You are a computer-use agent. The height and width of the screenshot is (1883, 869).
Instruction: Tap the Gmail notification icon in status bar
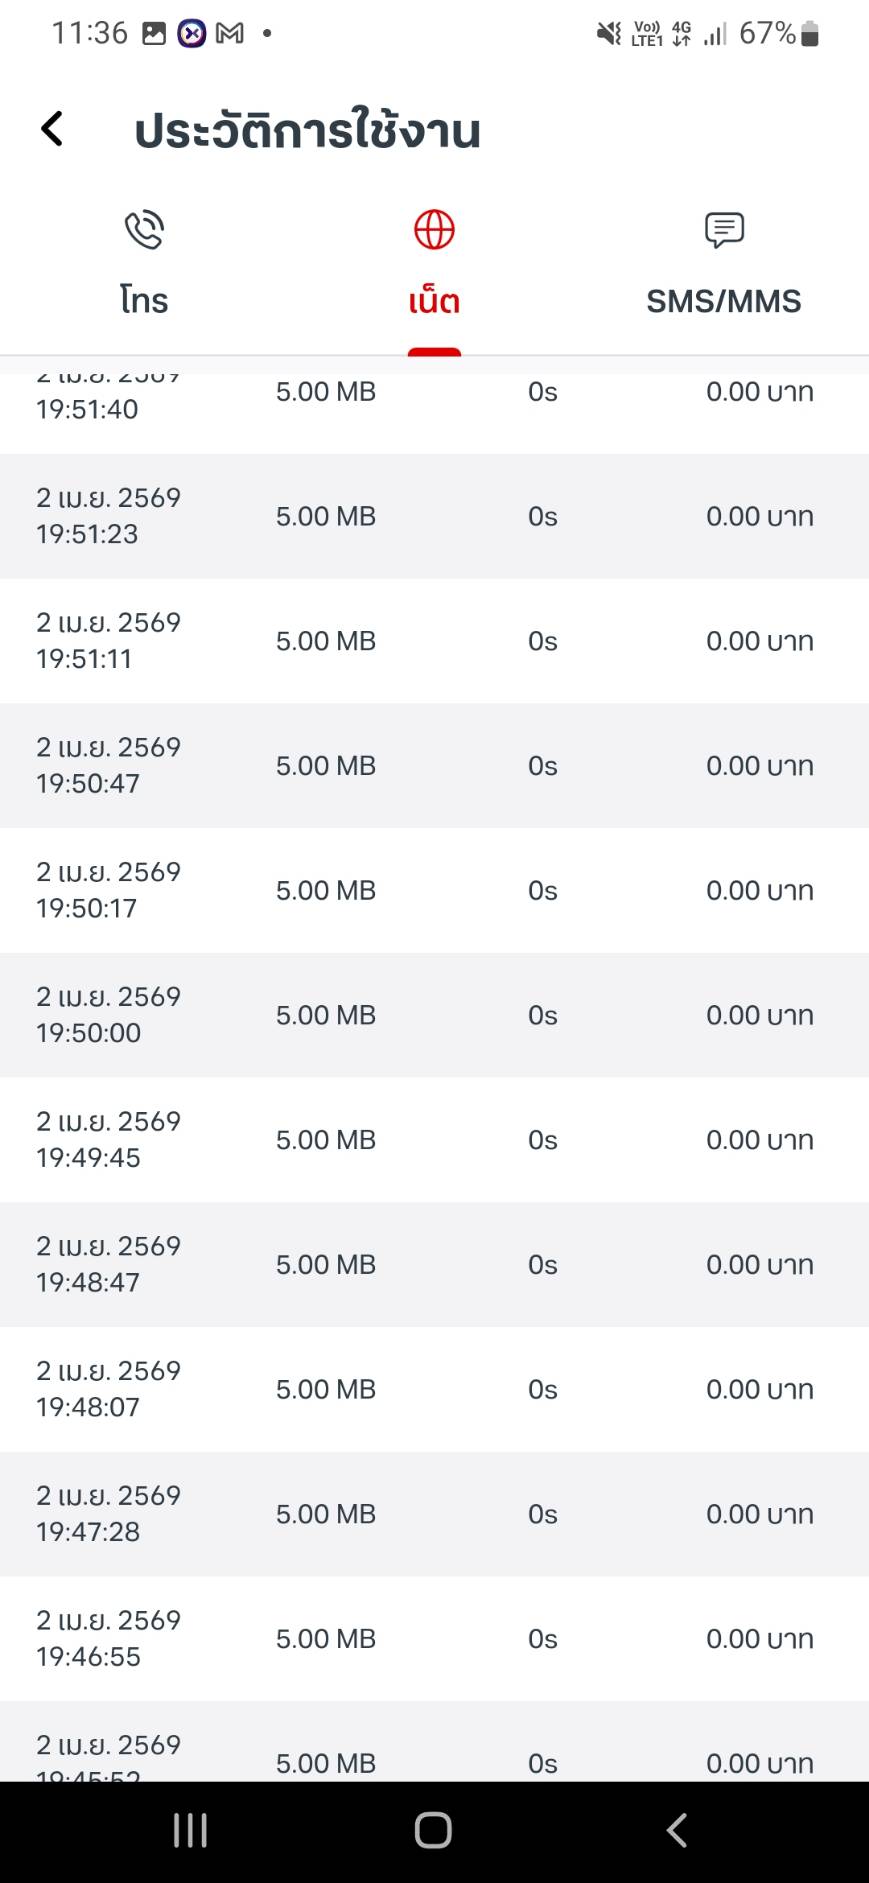pos(230,34)
